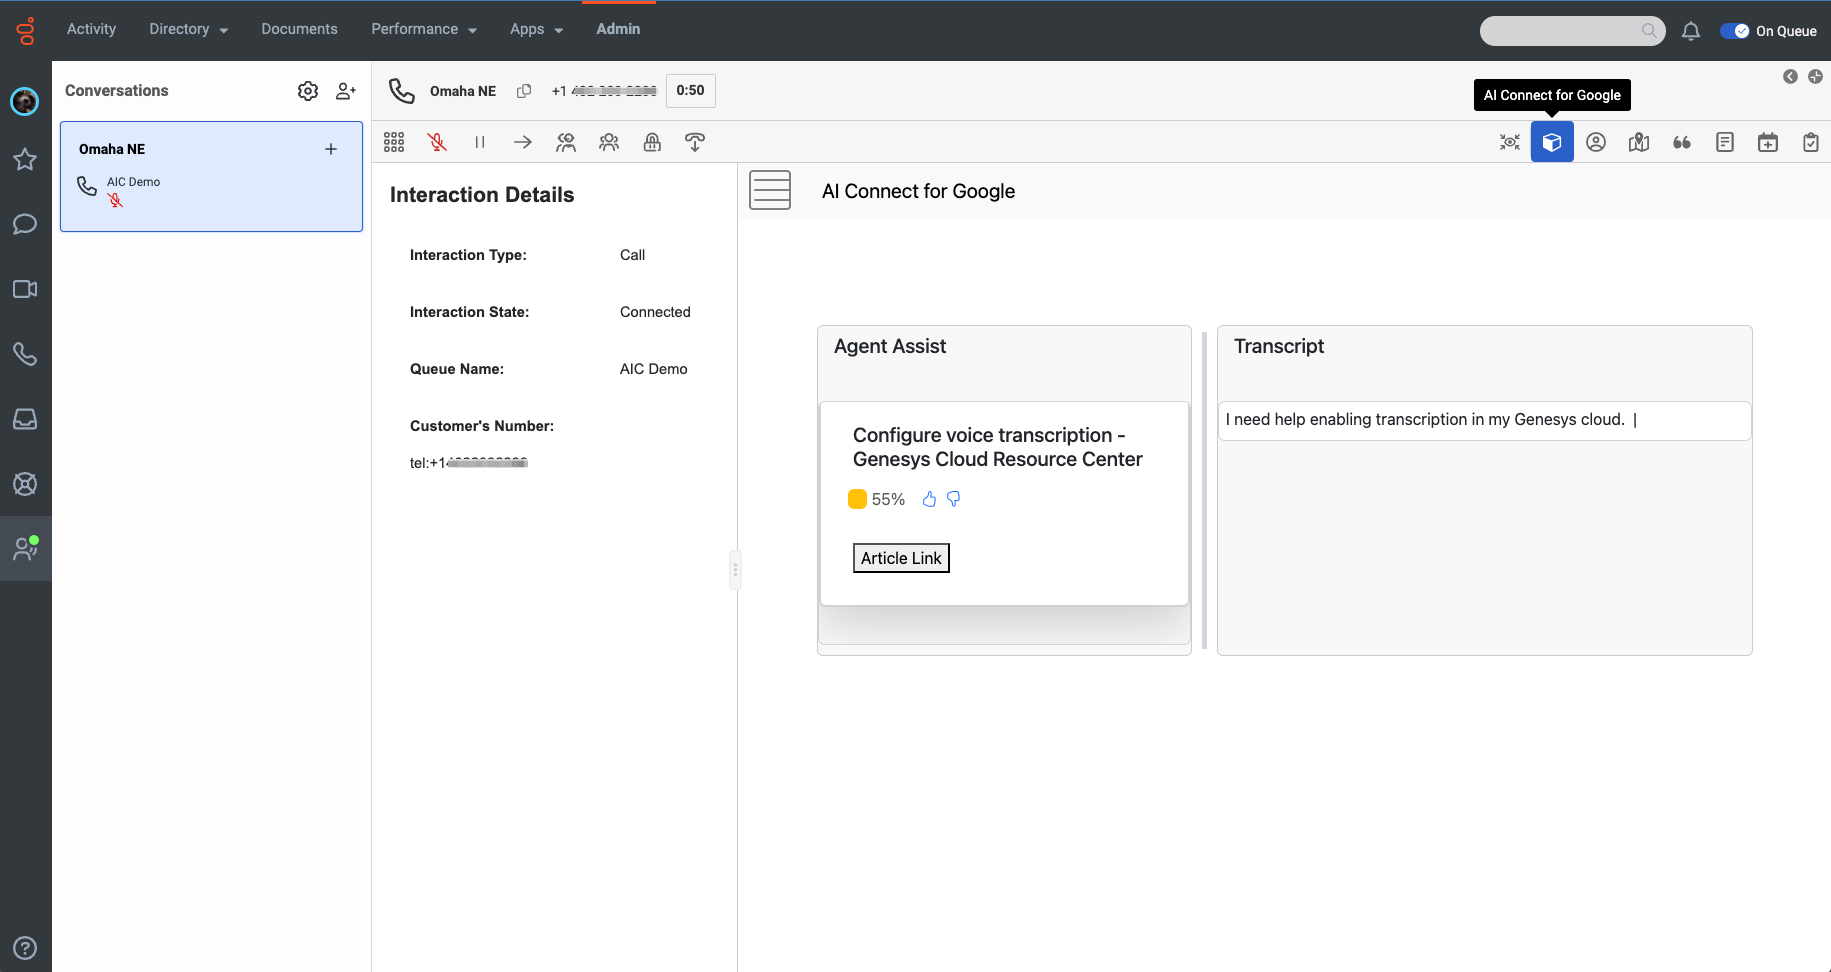Toggle the On Queue switch
This screenshot has width=1831, height=972.
[1735, 31]
